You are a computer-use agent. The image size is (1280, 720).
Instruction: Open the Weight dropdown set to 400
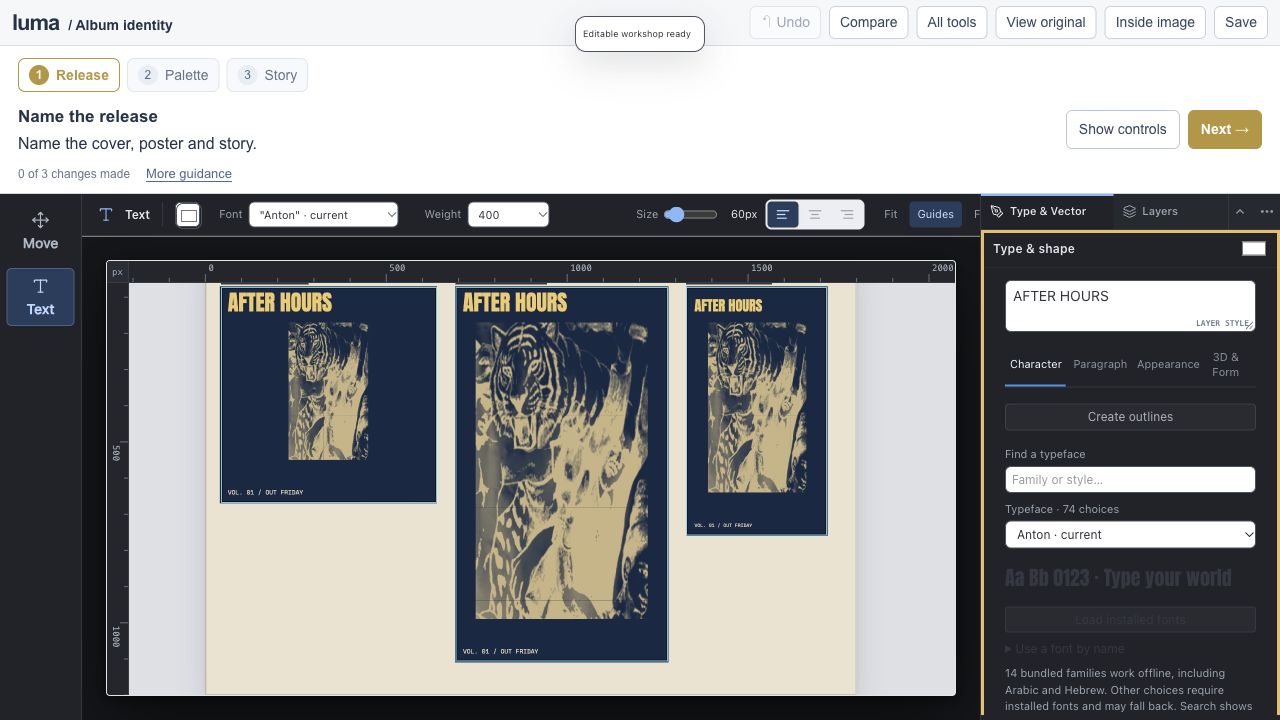[x=508, y=214]
